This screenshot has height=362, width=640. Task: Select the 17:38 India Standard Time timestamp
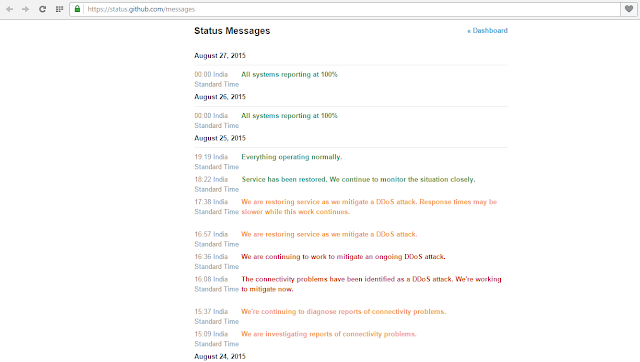pyautogui.click(x=216, y=207)
